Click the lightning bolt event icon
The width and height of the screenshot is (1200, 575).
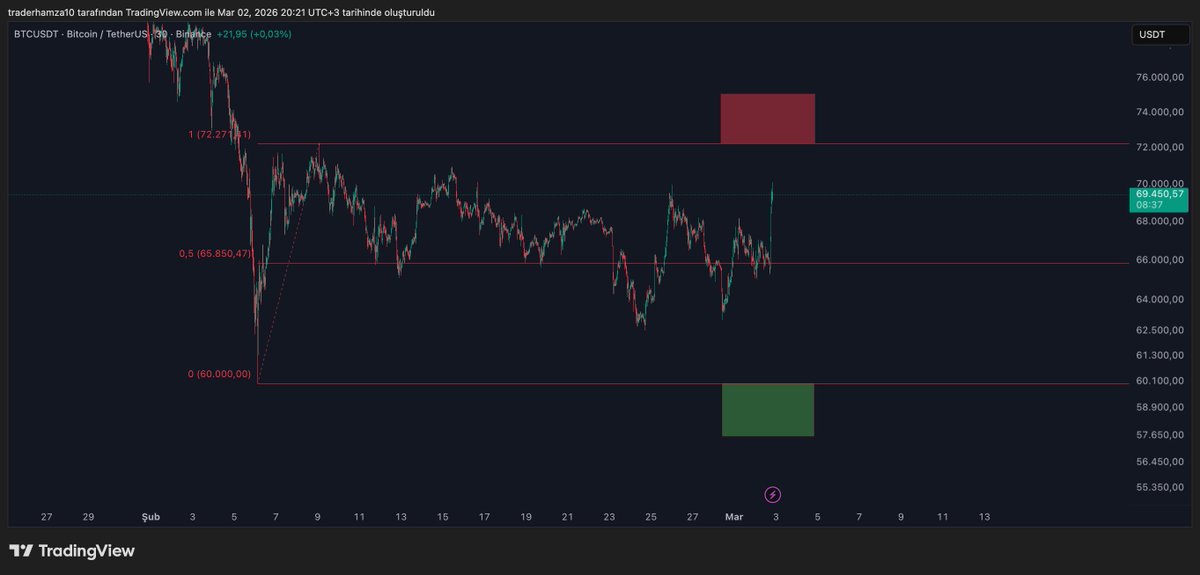pyautogui.click(x=772, y=495)
